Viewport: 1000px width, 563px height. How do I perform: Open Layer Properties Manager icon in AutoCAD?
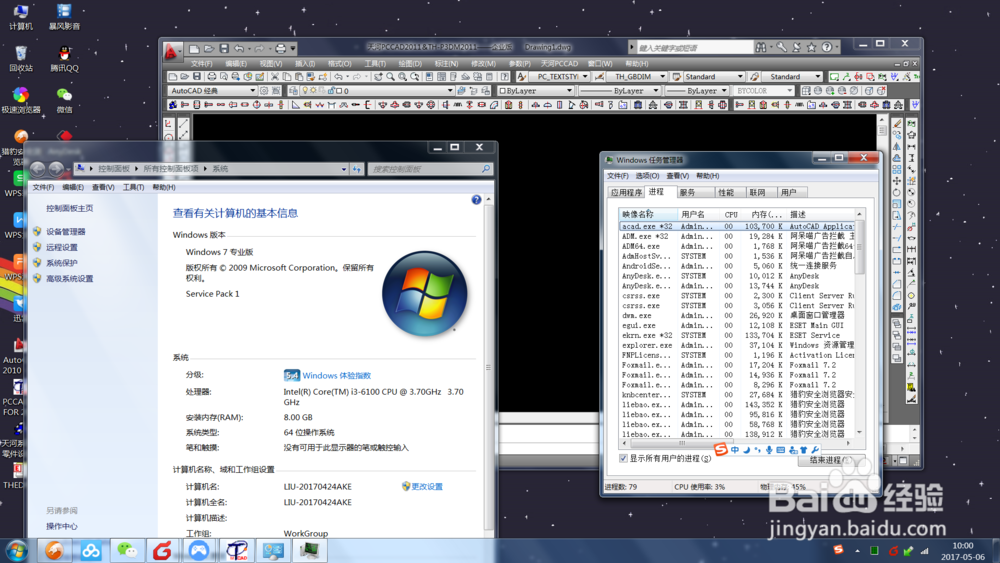[x=293, y=91]
